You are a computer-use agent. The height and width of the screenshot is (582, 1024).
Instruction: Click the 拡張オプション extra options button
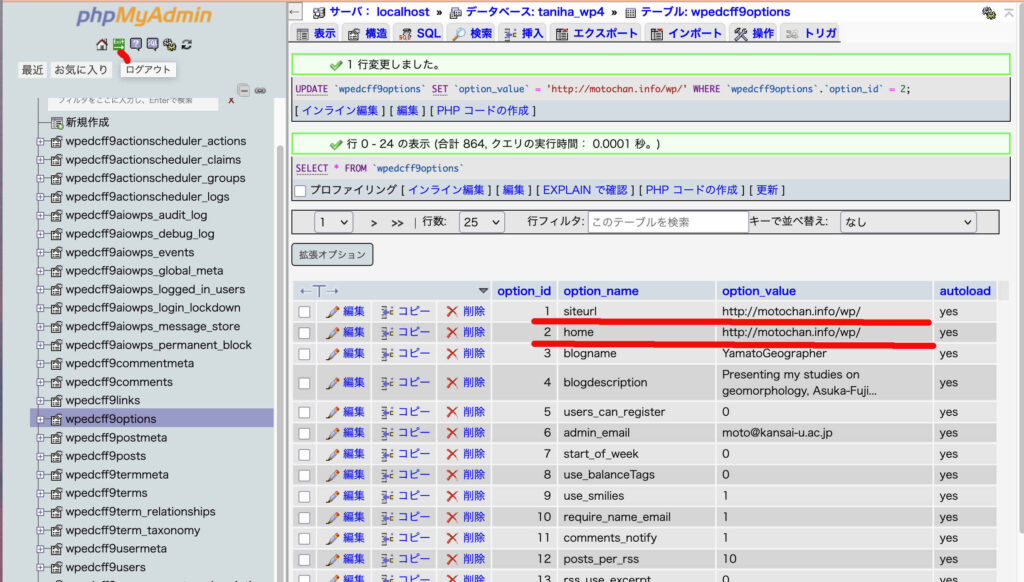[x=332, y=255]
